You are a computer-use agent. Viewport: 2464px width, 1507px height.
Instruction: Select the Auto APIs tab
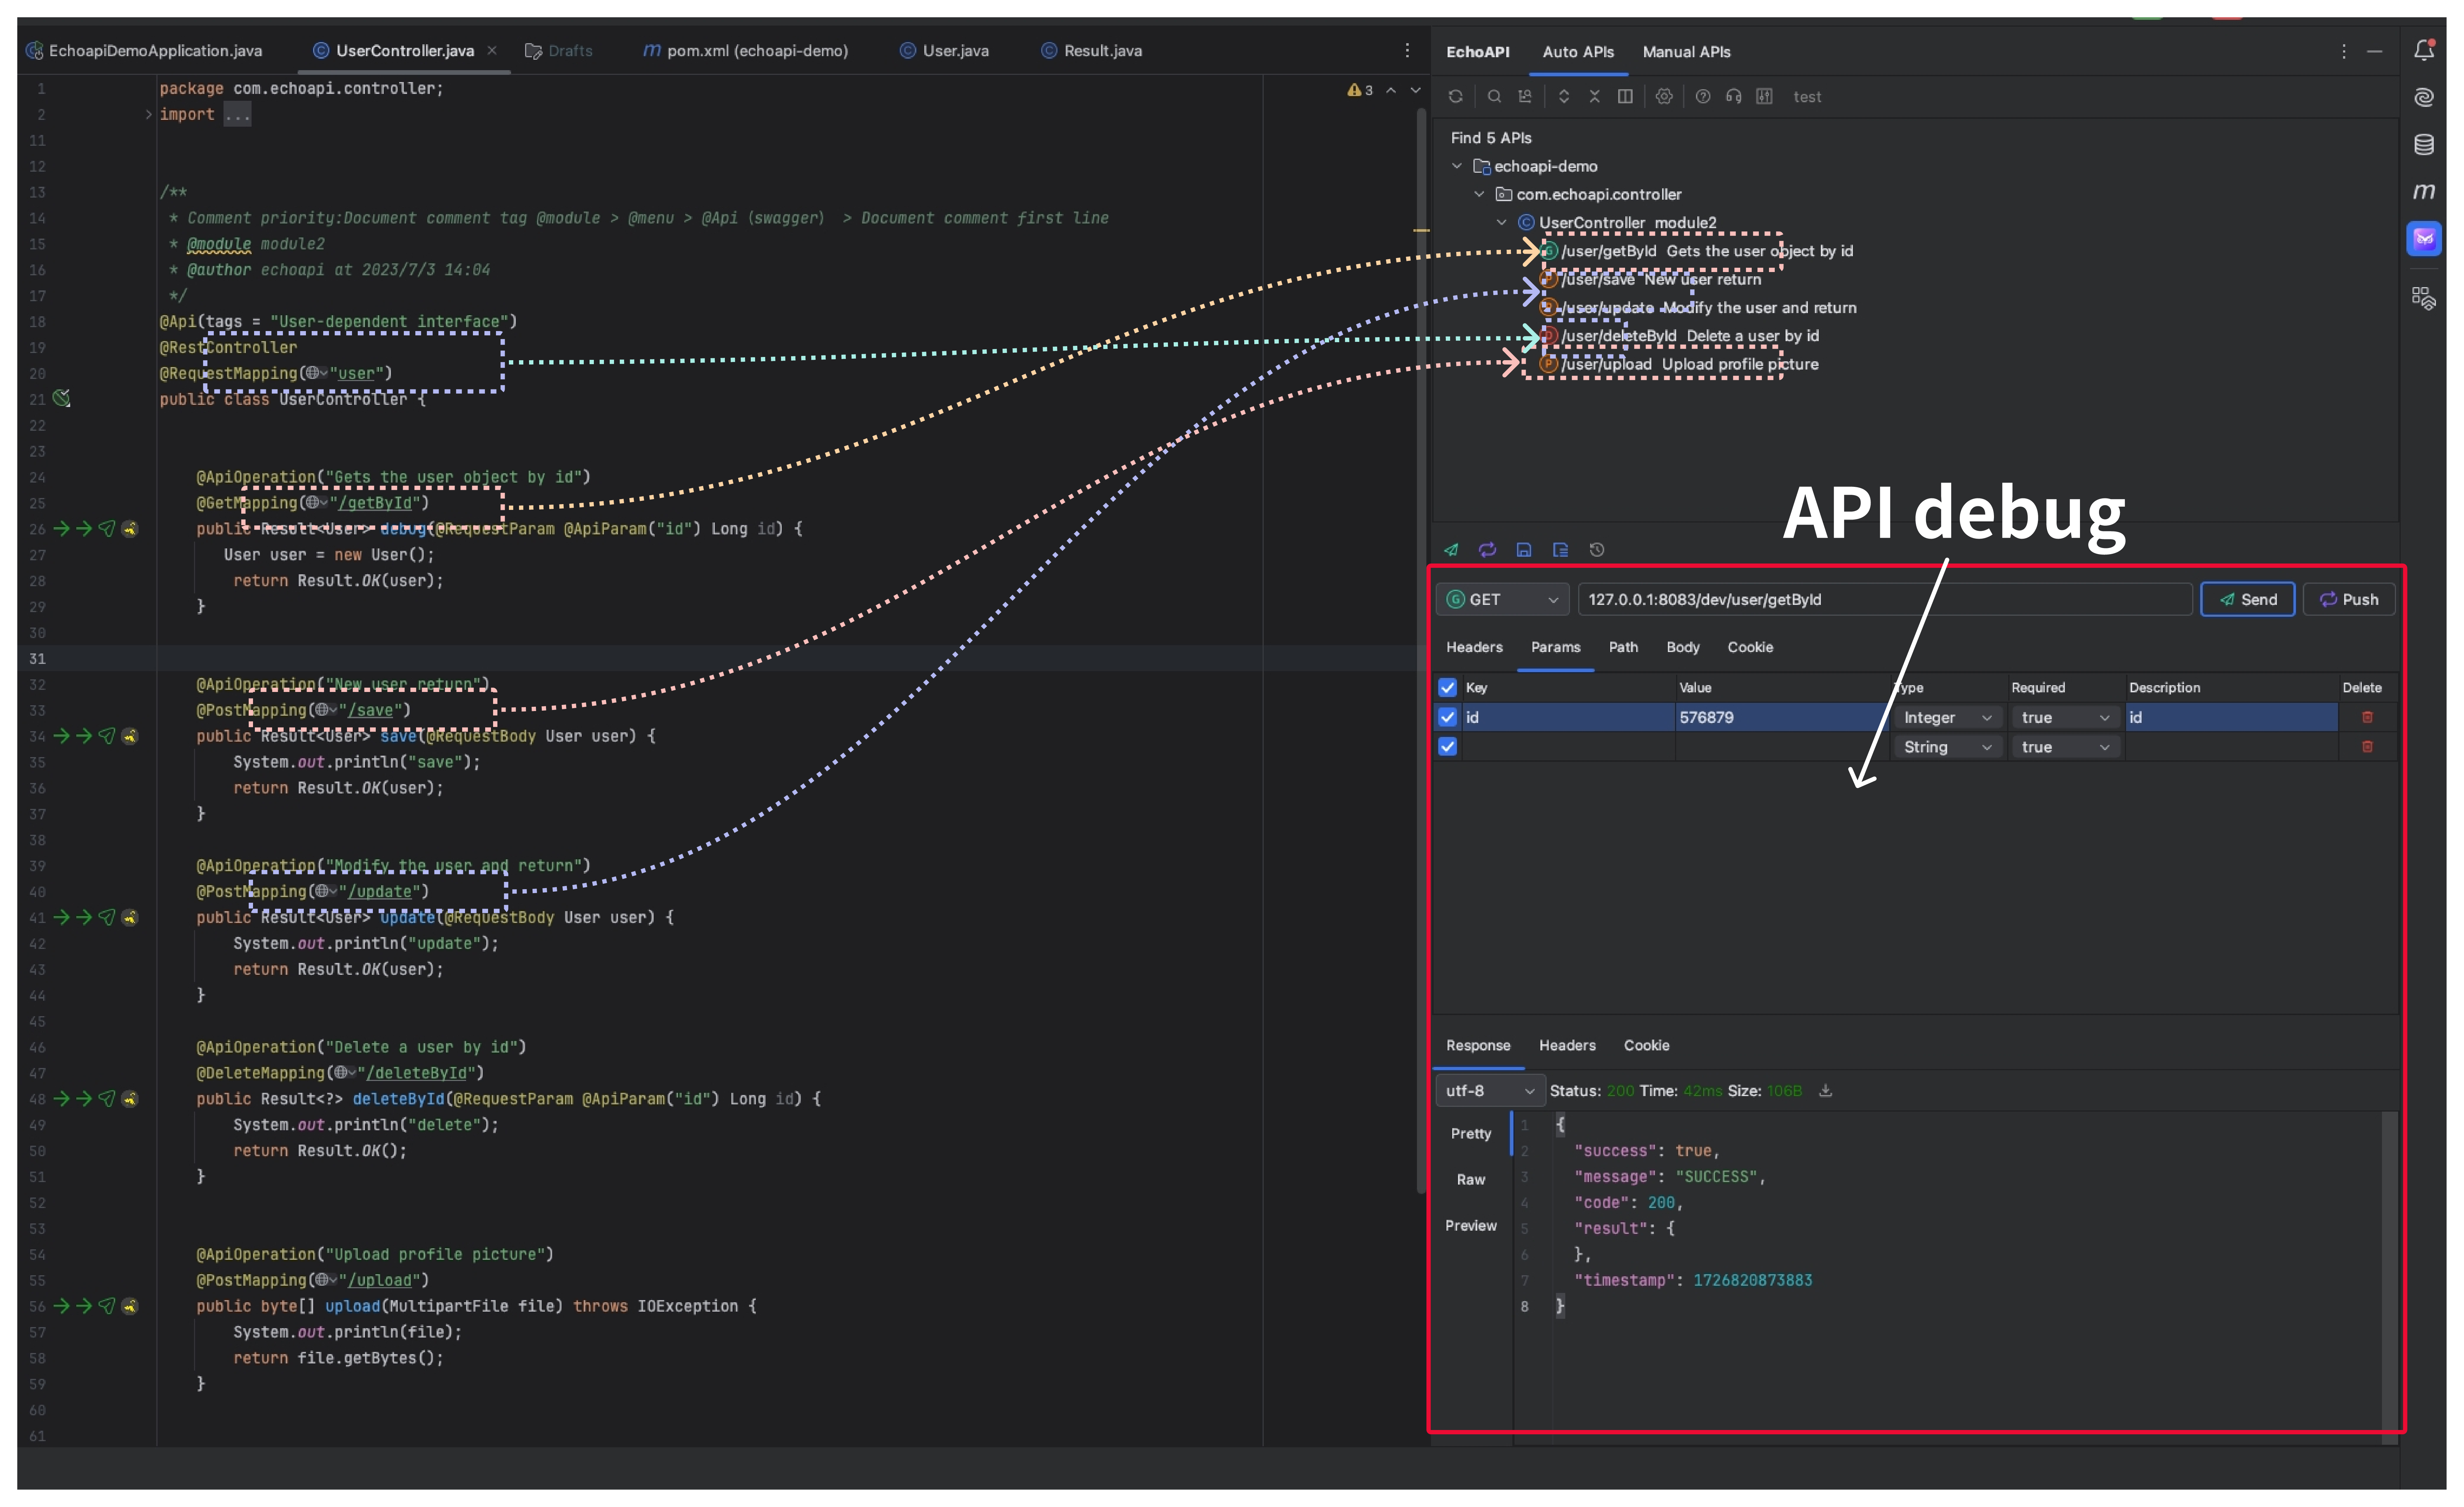click(x=1578, y=52)
